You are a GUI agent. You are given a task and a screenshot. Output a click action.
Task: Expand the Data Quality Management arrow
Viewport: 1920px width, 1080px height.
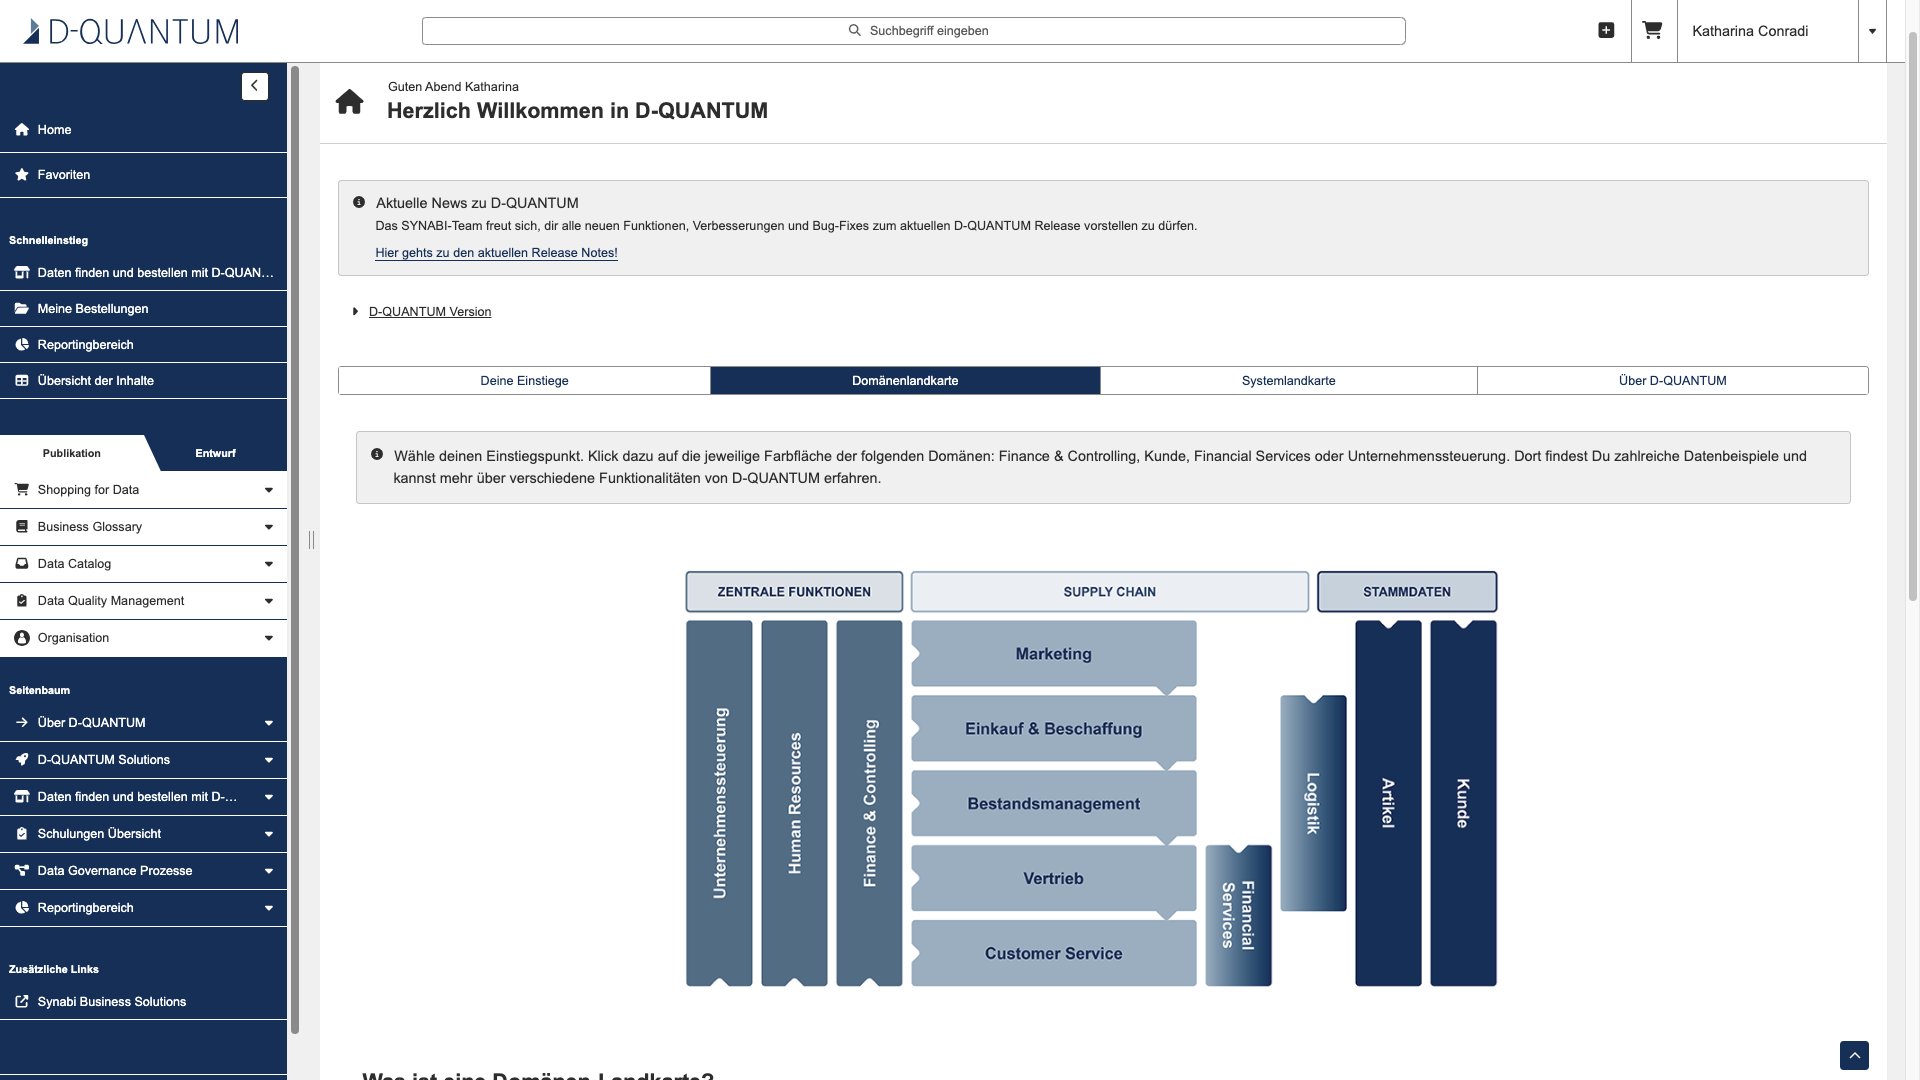(x=268, y=601)
